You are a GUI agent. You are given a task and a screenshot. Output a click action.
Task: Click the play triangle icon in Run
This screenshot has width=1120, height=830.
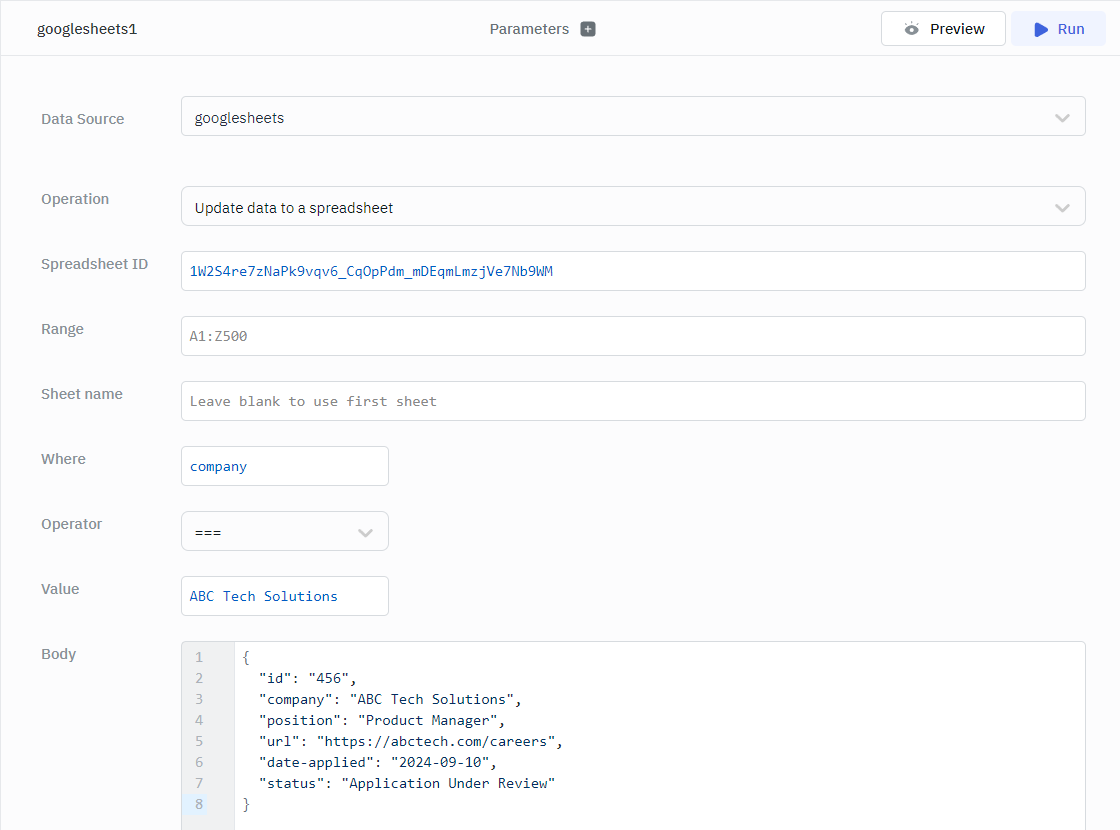point(1041,29)
